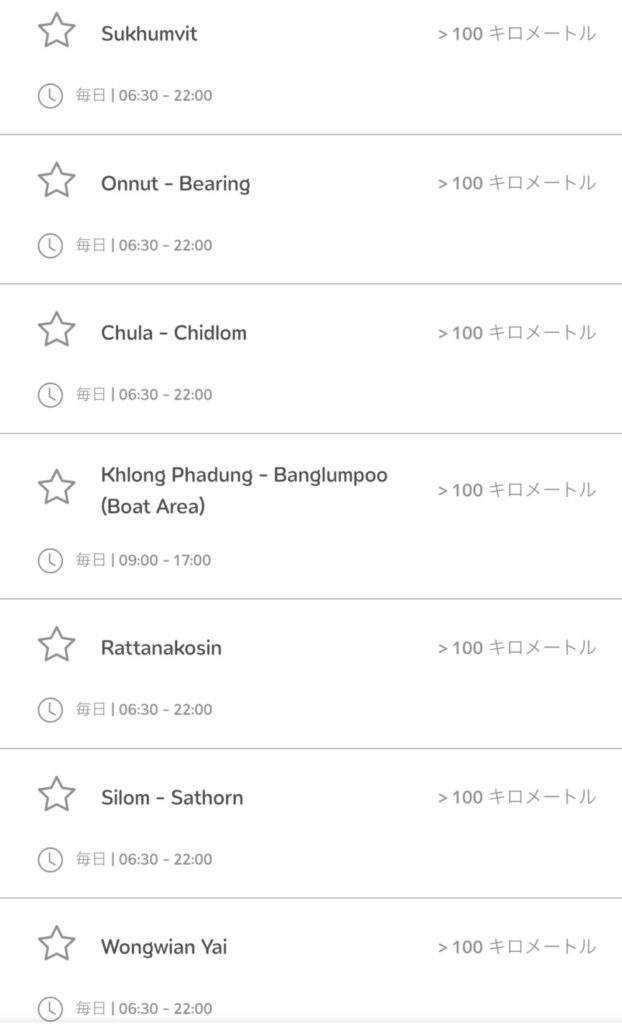Image resolution: width=622 pixels, height=1024 pixels.
Task: Open the Onnut - Bearing zone
Action: pyautogui.click(x=175, y=184)
